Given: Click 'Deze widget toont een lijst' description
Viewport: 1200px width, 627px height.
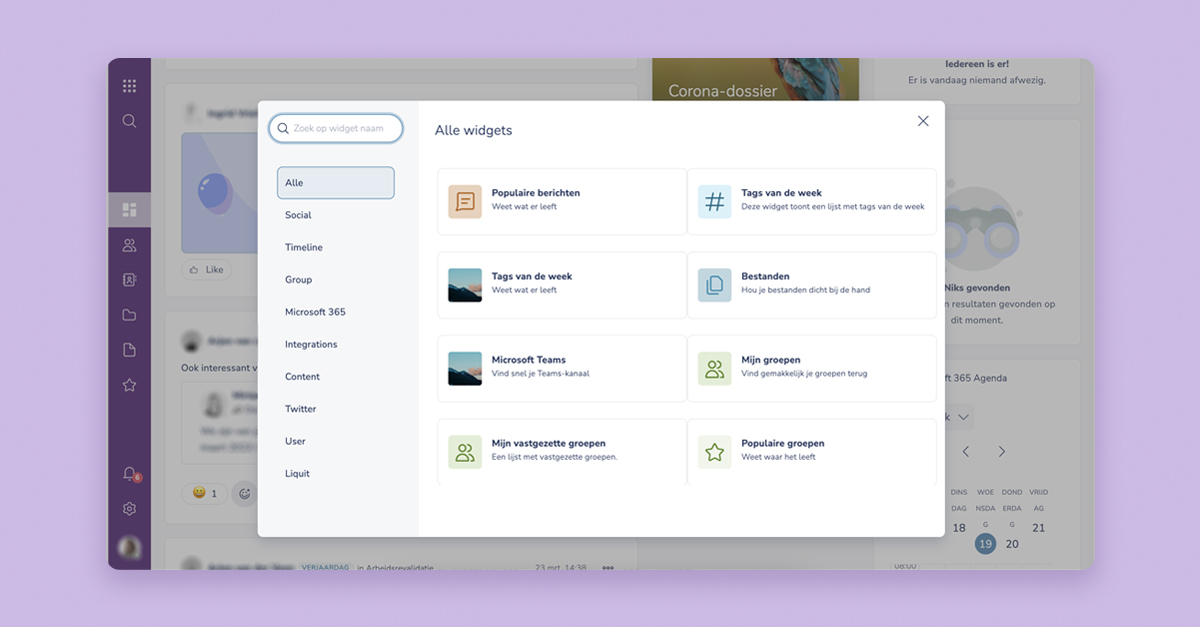Looking at the screenshot, I should point(833,207).
